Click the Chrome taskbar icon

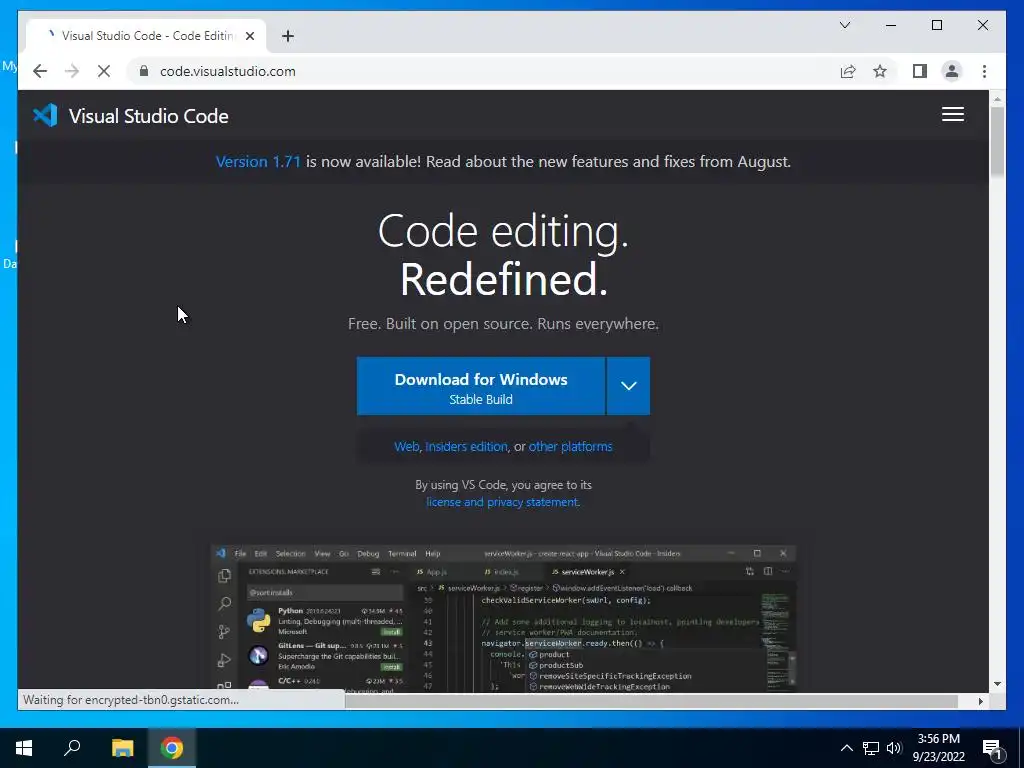[x=172, y=748]
